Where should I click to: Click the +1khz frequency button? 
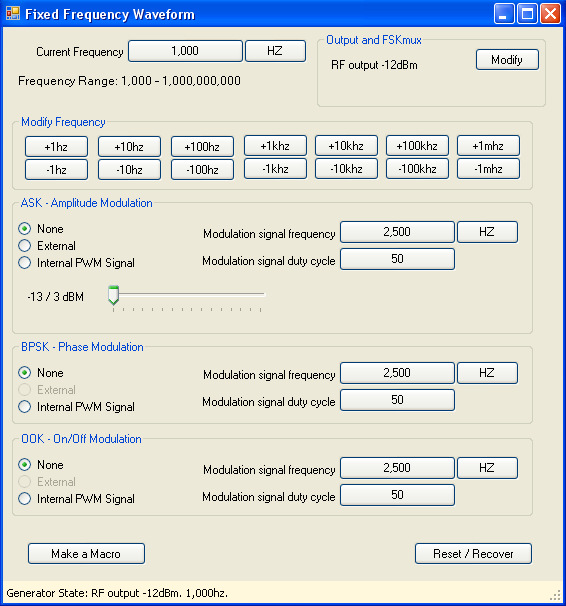275,146
